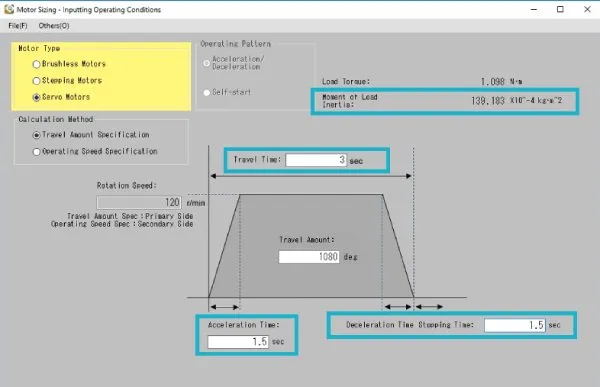Click the Motor Type group label
The width and height of the screenshot is (600, 387).
pyautogui.click(x=39, y=48)
